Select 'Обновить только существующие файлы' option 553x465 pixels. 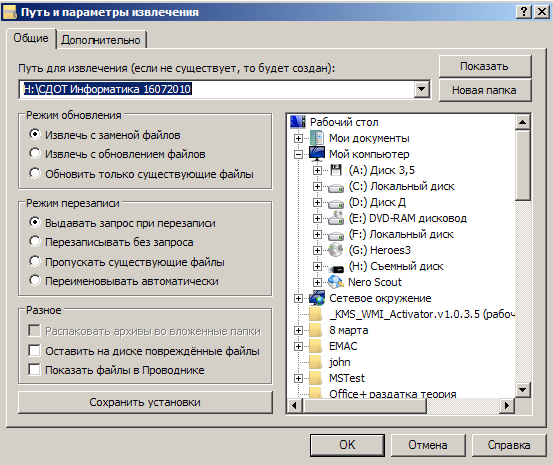(x=35, y=173)
